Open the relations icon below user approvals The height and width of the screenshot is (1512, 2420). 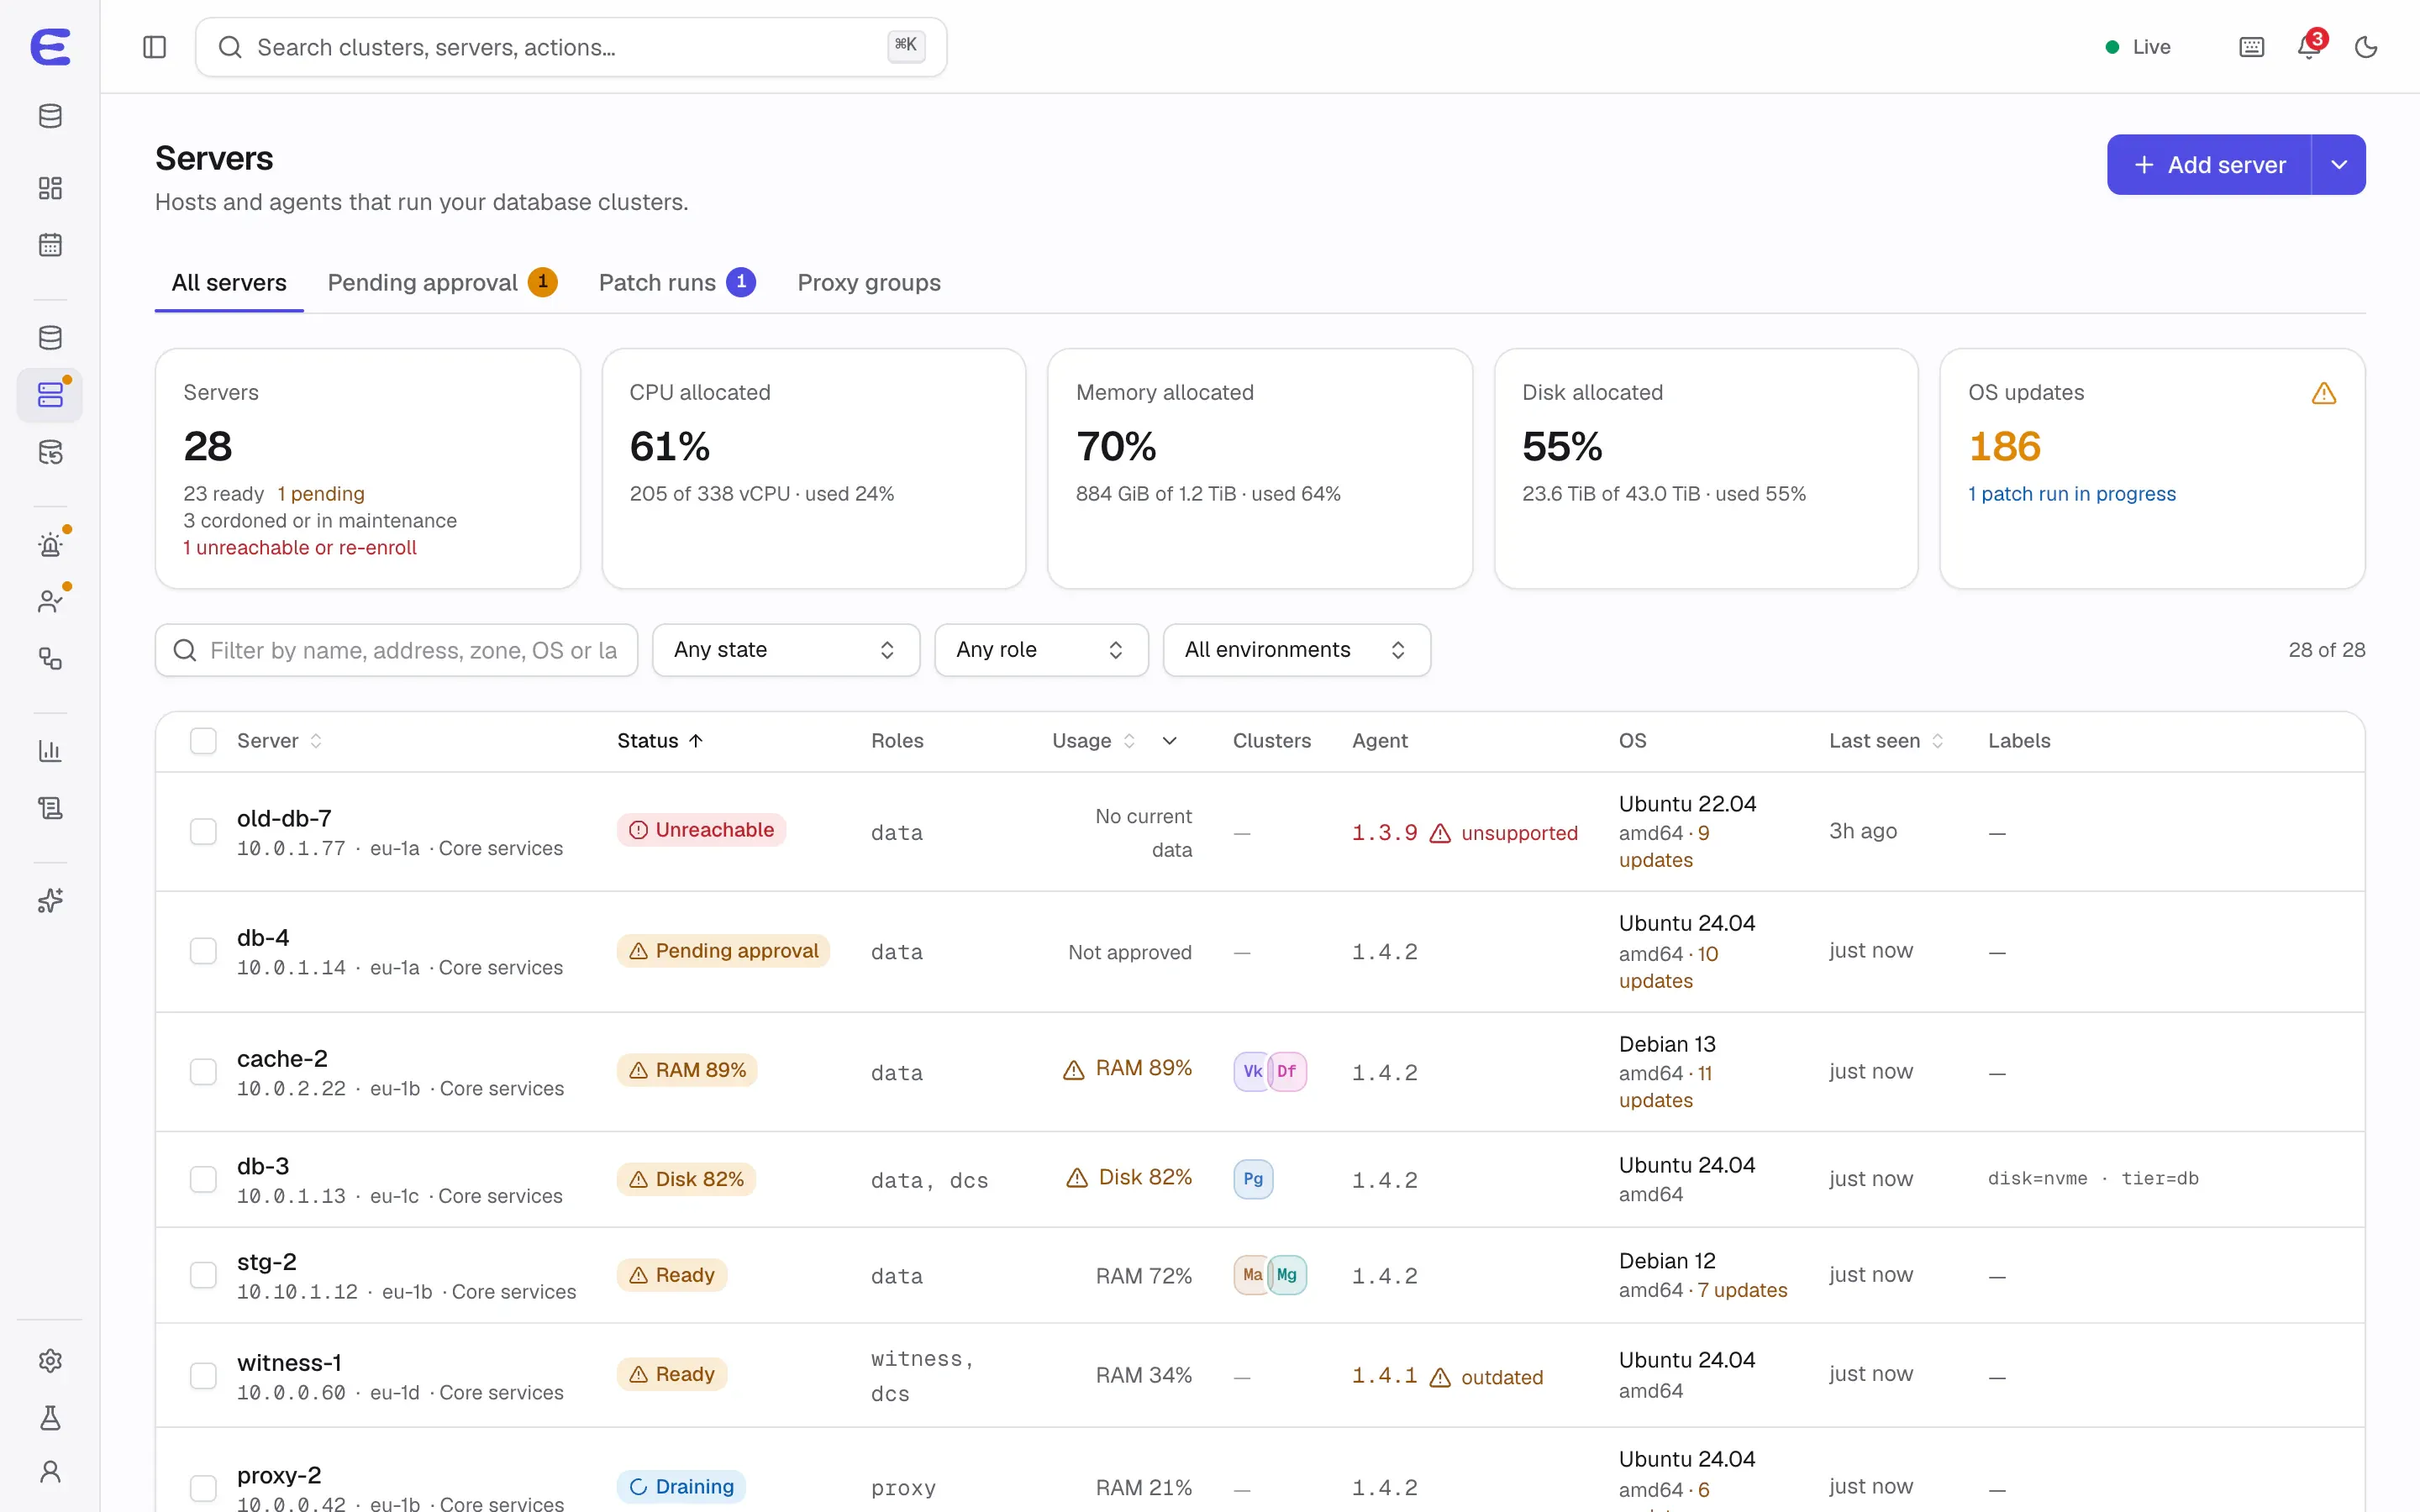coord(50,659)
